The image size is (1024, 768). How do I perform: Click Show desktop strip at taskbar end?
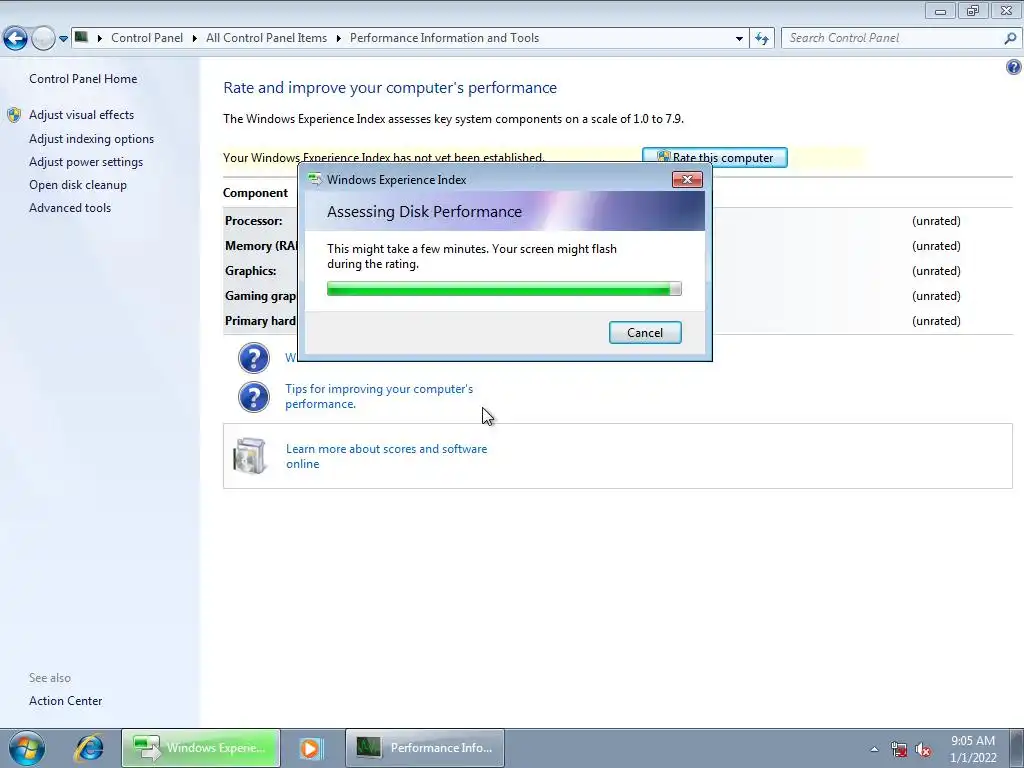tap(1017, 748)
